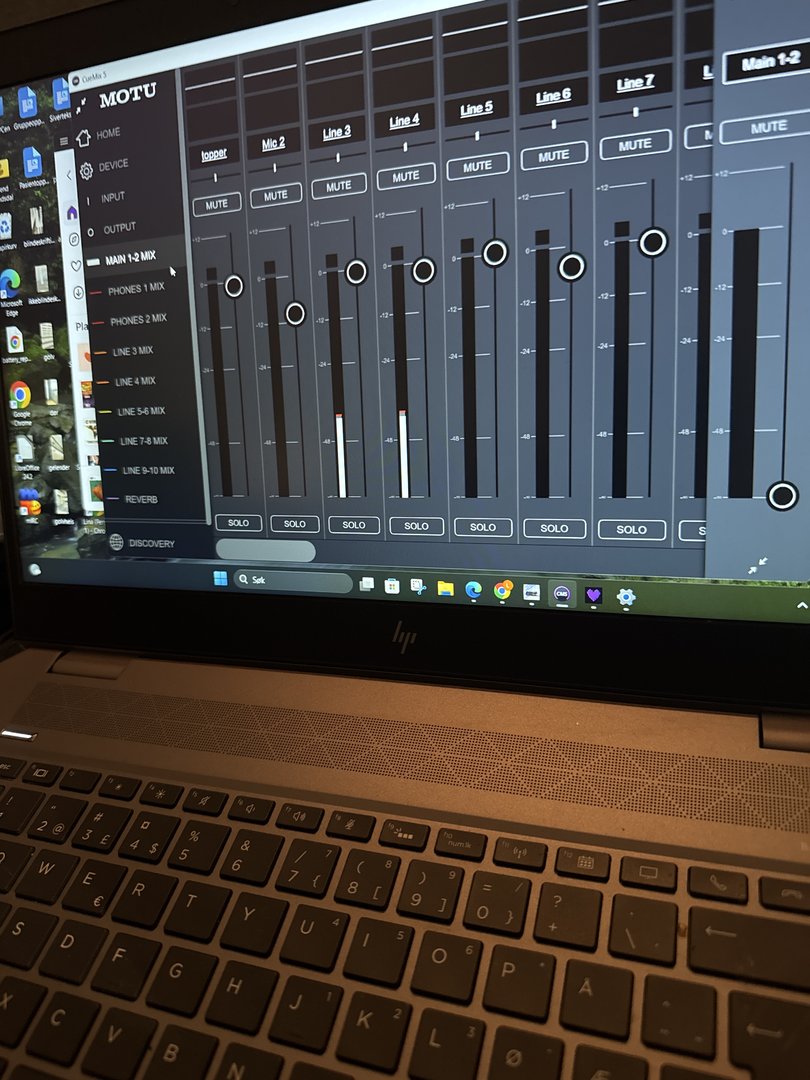Image resolution: width=810 pixels, height=1080 pixels.
Task: Mute the Line 5 channel
Action: 478,167
